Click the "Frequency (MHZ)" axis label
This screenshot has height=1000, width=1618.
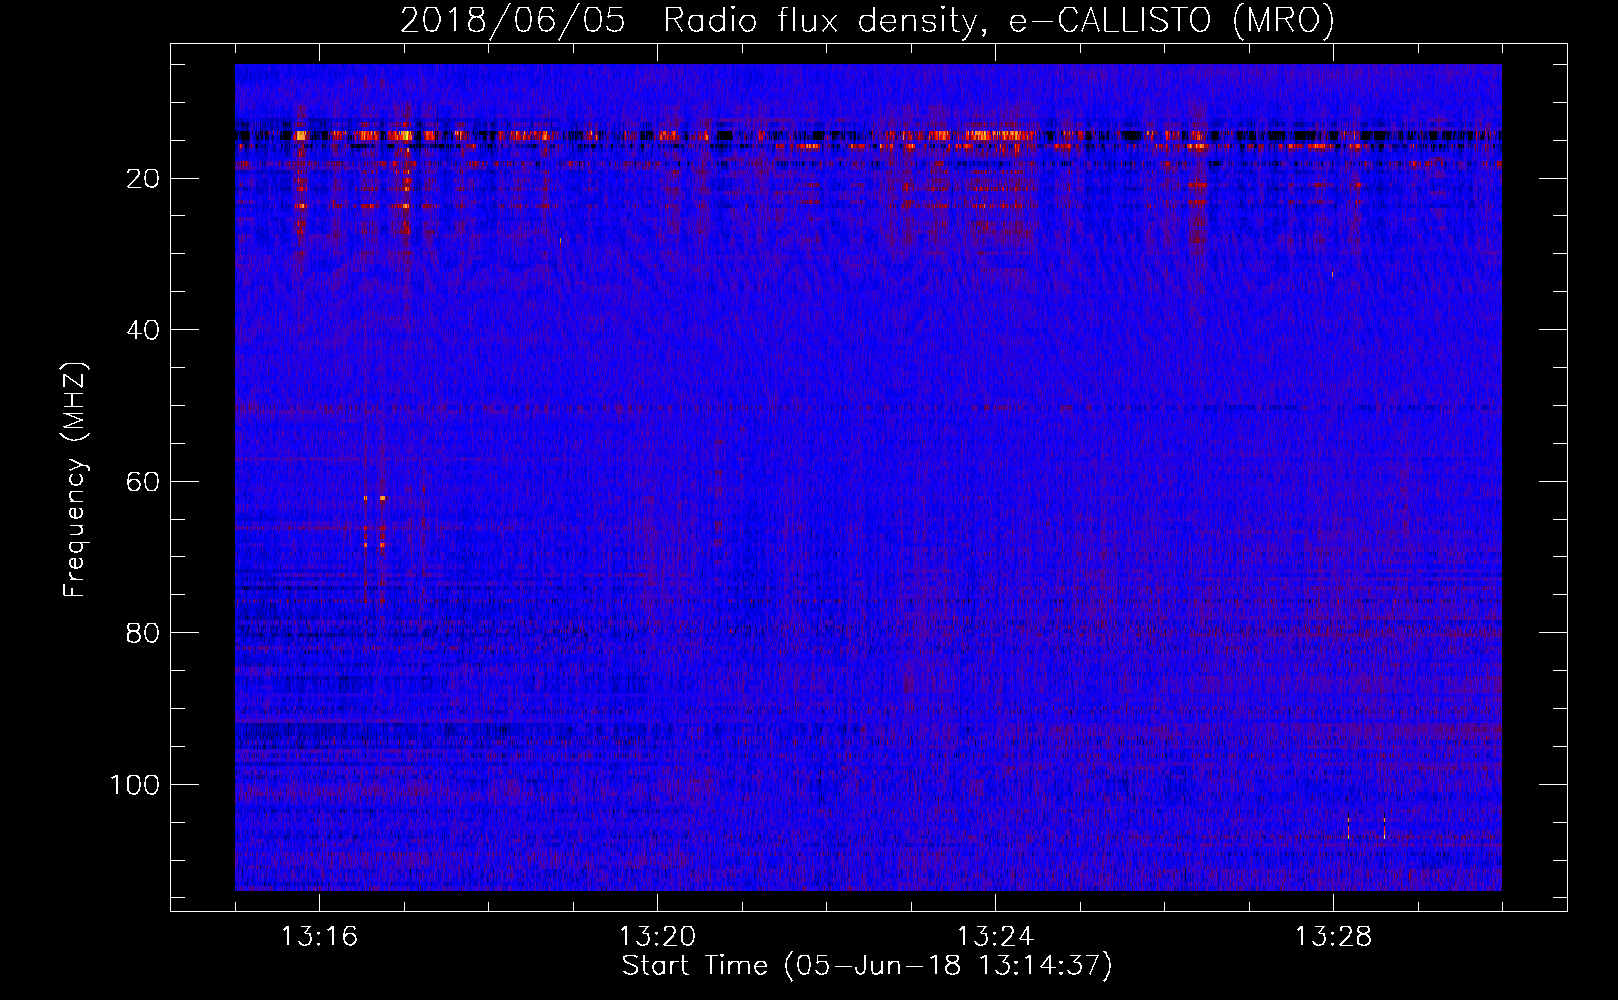(x=75, y=480)
